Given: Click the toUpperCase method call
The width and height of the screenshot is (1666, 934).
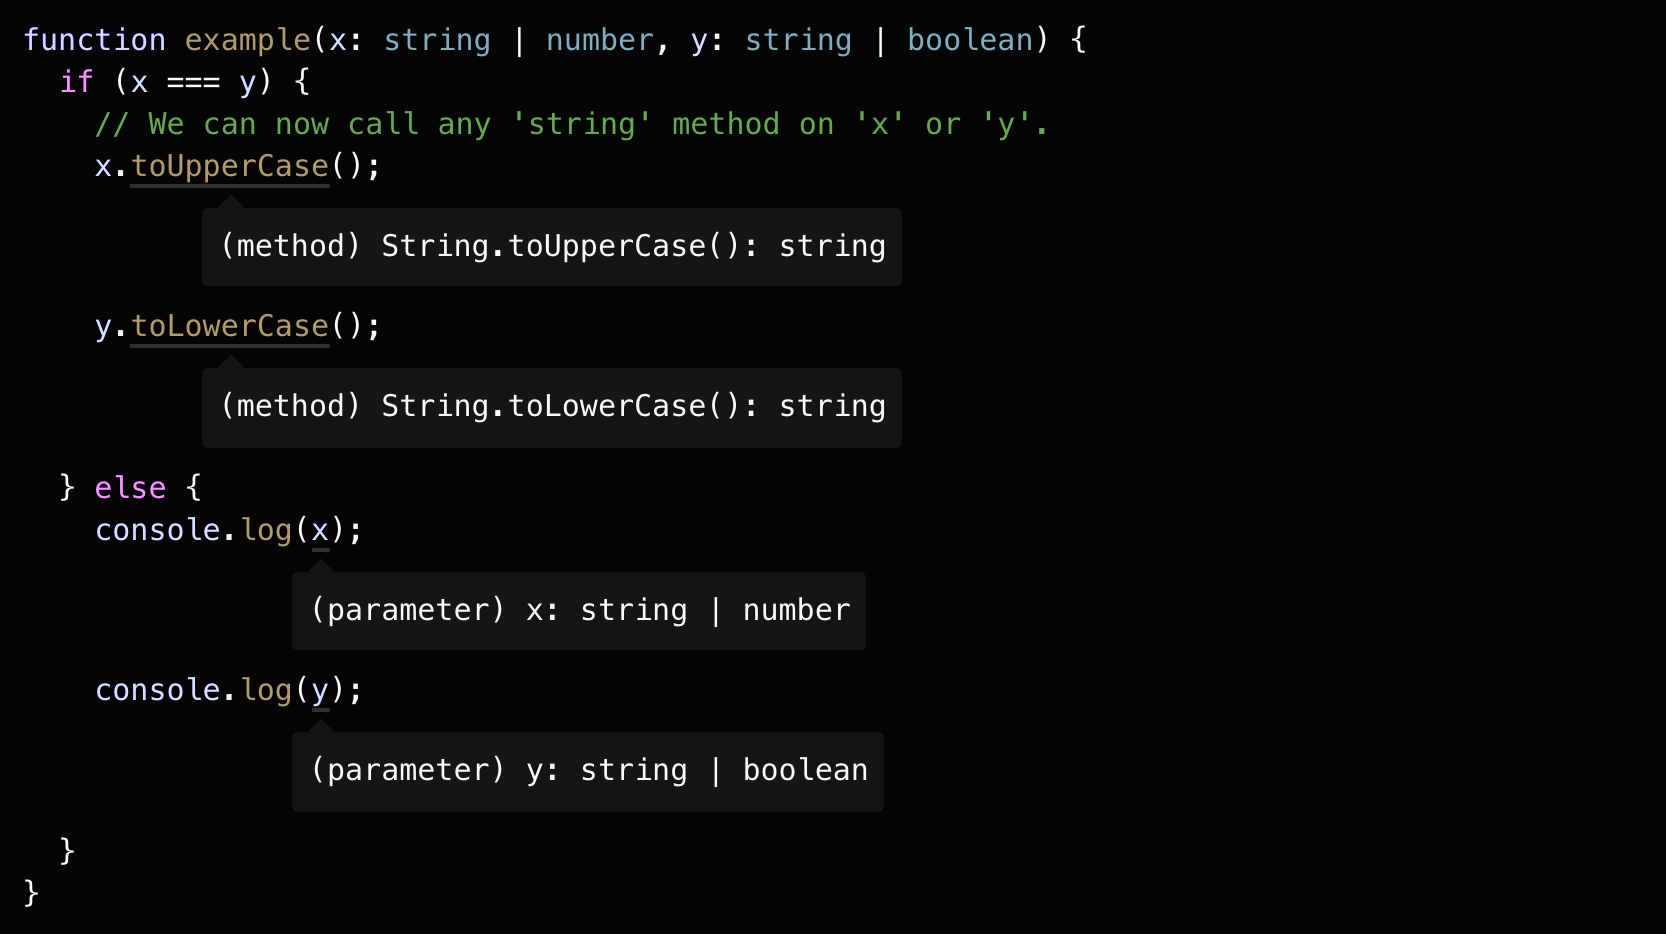Looking at the screenshot, I should pyautogui.click(x=230, y=166).
